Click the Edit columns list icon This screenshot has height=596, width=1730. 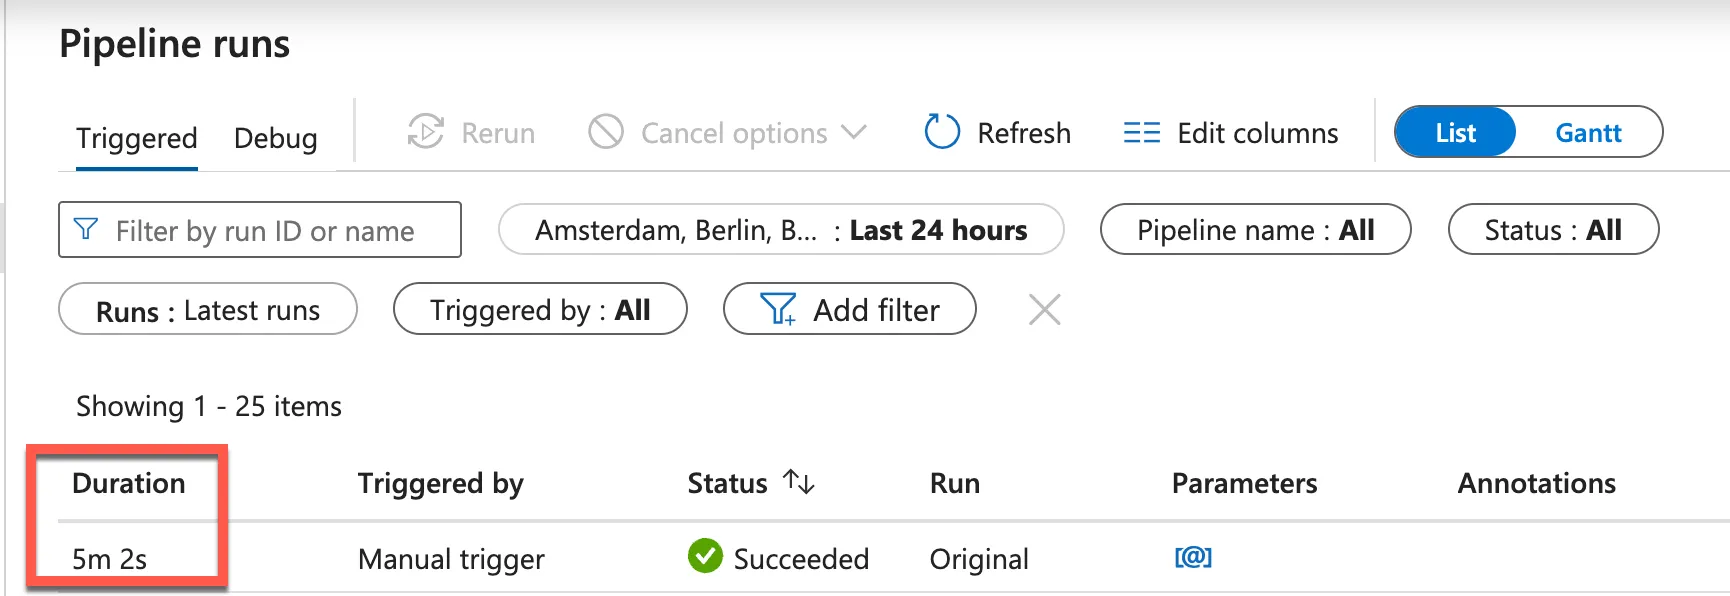pos(1141,132)
